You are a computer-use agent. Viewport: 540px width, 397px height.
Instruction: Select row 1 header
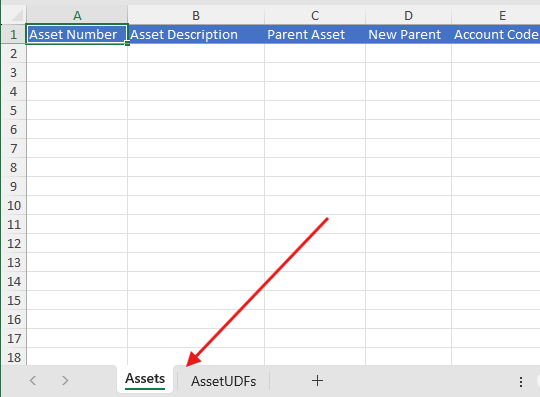tap(14, 34)
